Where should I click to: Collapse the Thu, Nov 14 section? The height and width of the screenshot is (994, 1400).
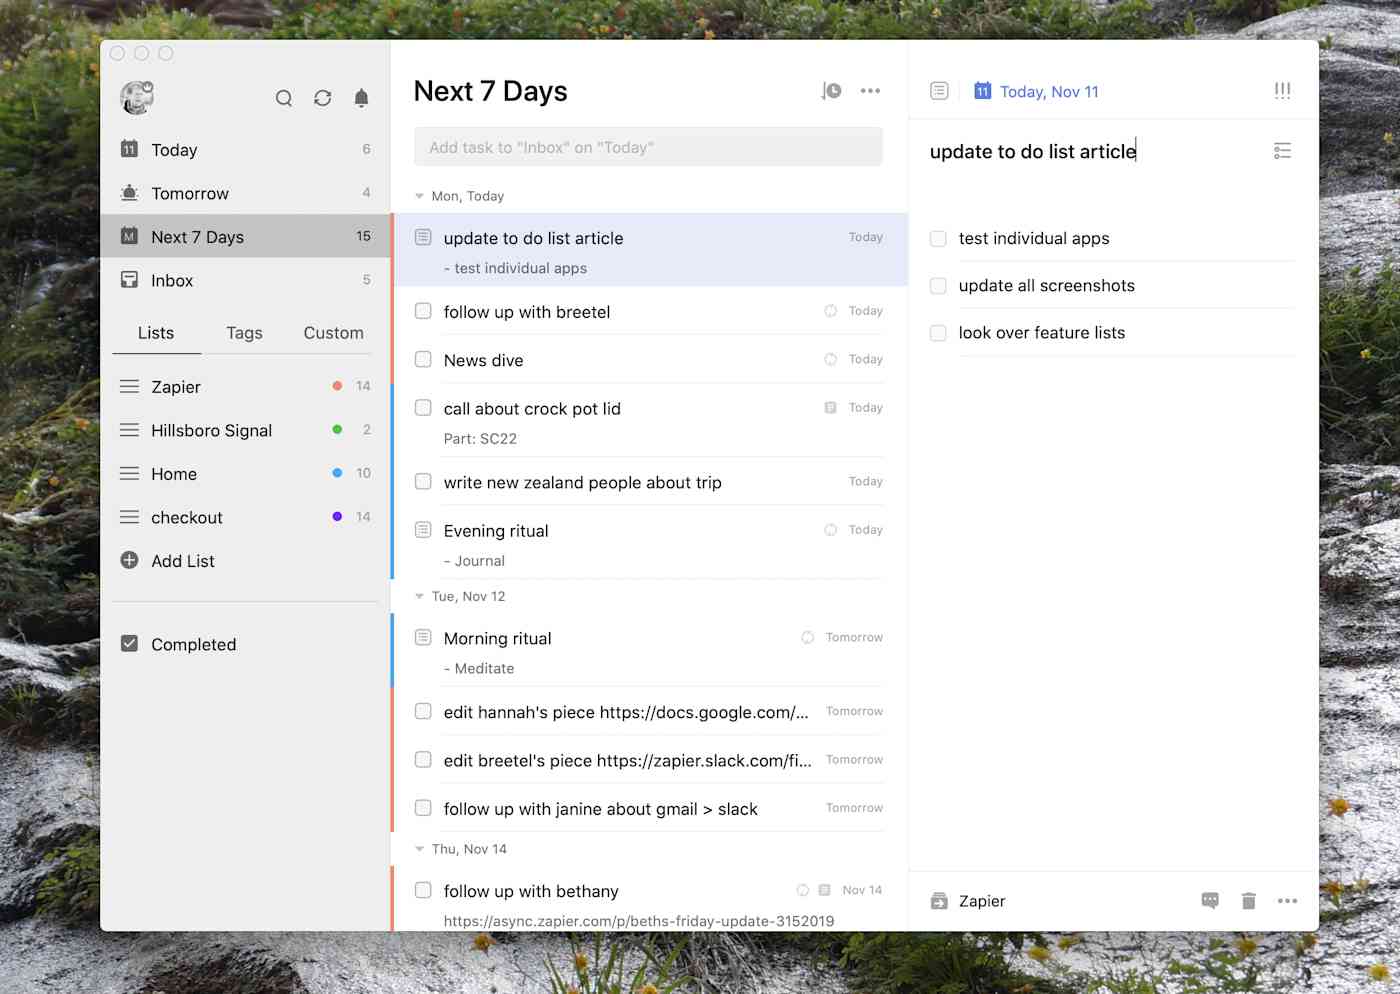419,849
